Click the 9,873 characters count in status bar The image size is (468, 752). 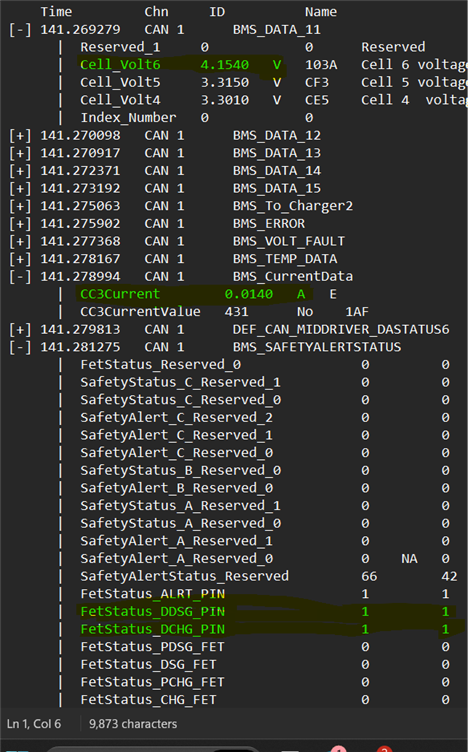[133, 724]
